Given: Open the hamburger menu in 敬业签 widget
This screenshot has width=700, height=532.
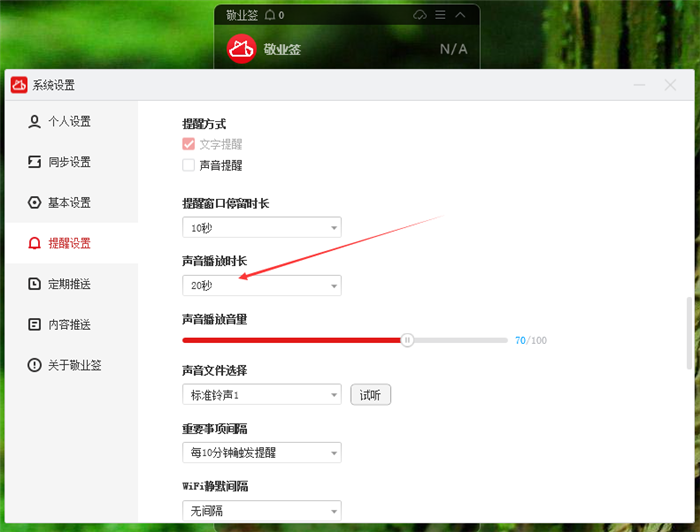Looking at the screenshot, I should [x=440, y=15].
